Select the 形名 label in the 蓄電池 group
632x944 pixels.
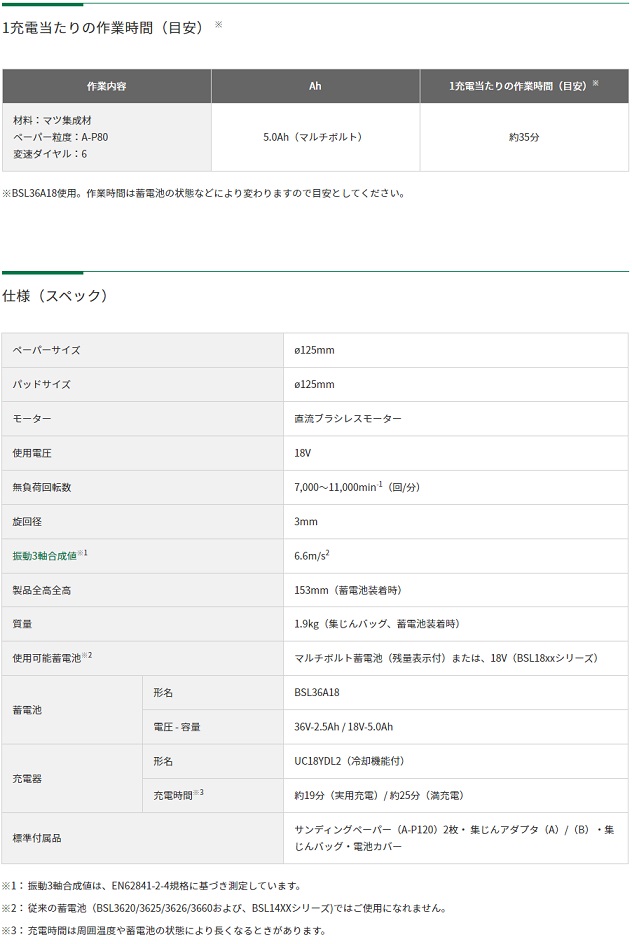click(x=163, y=692)
